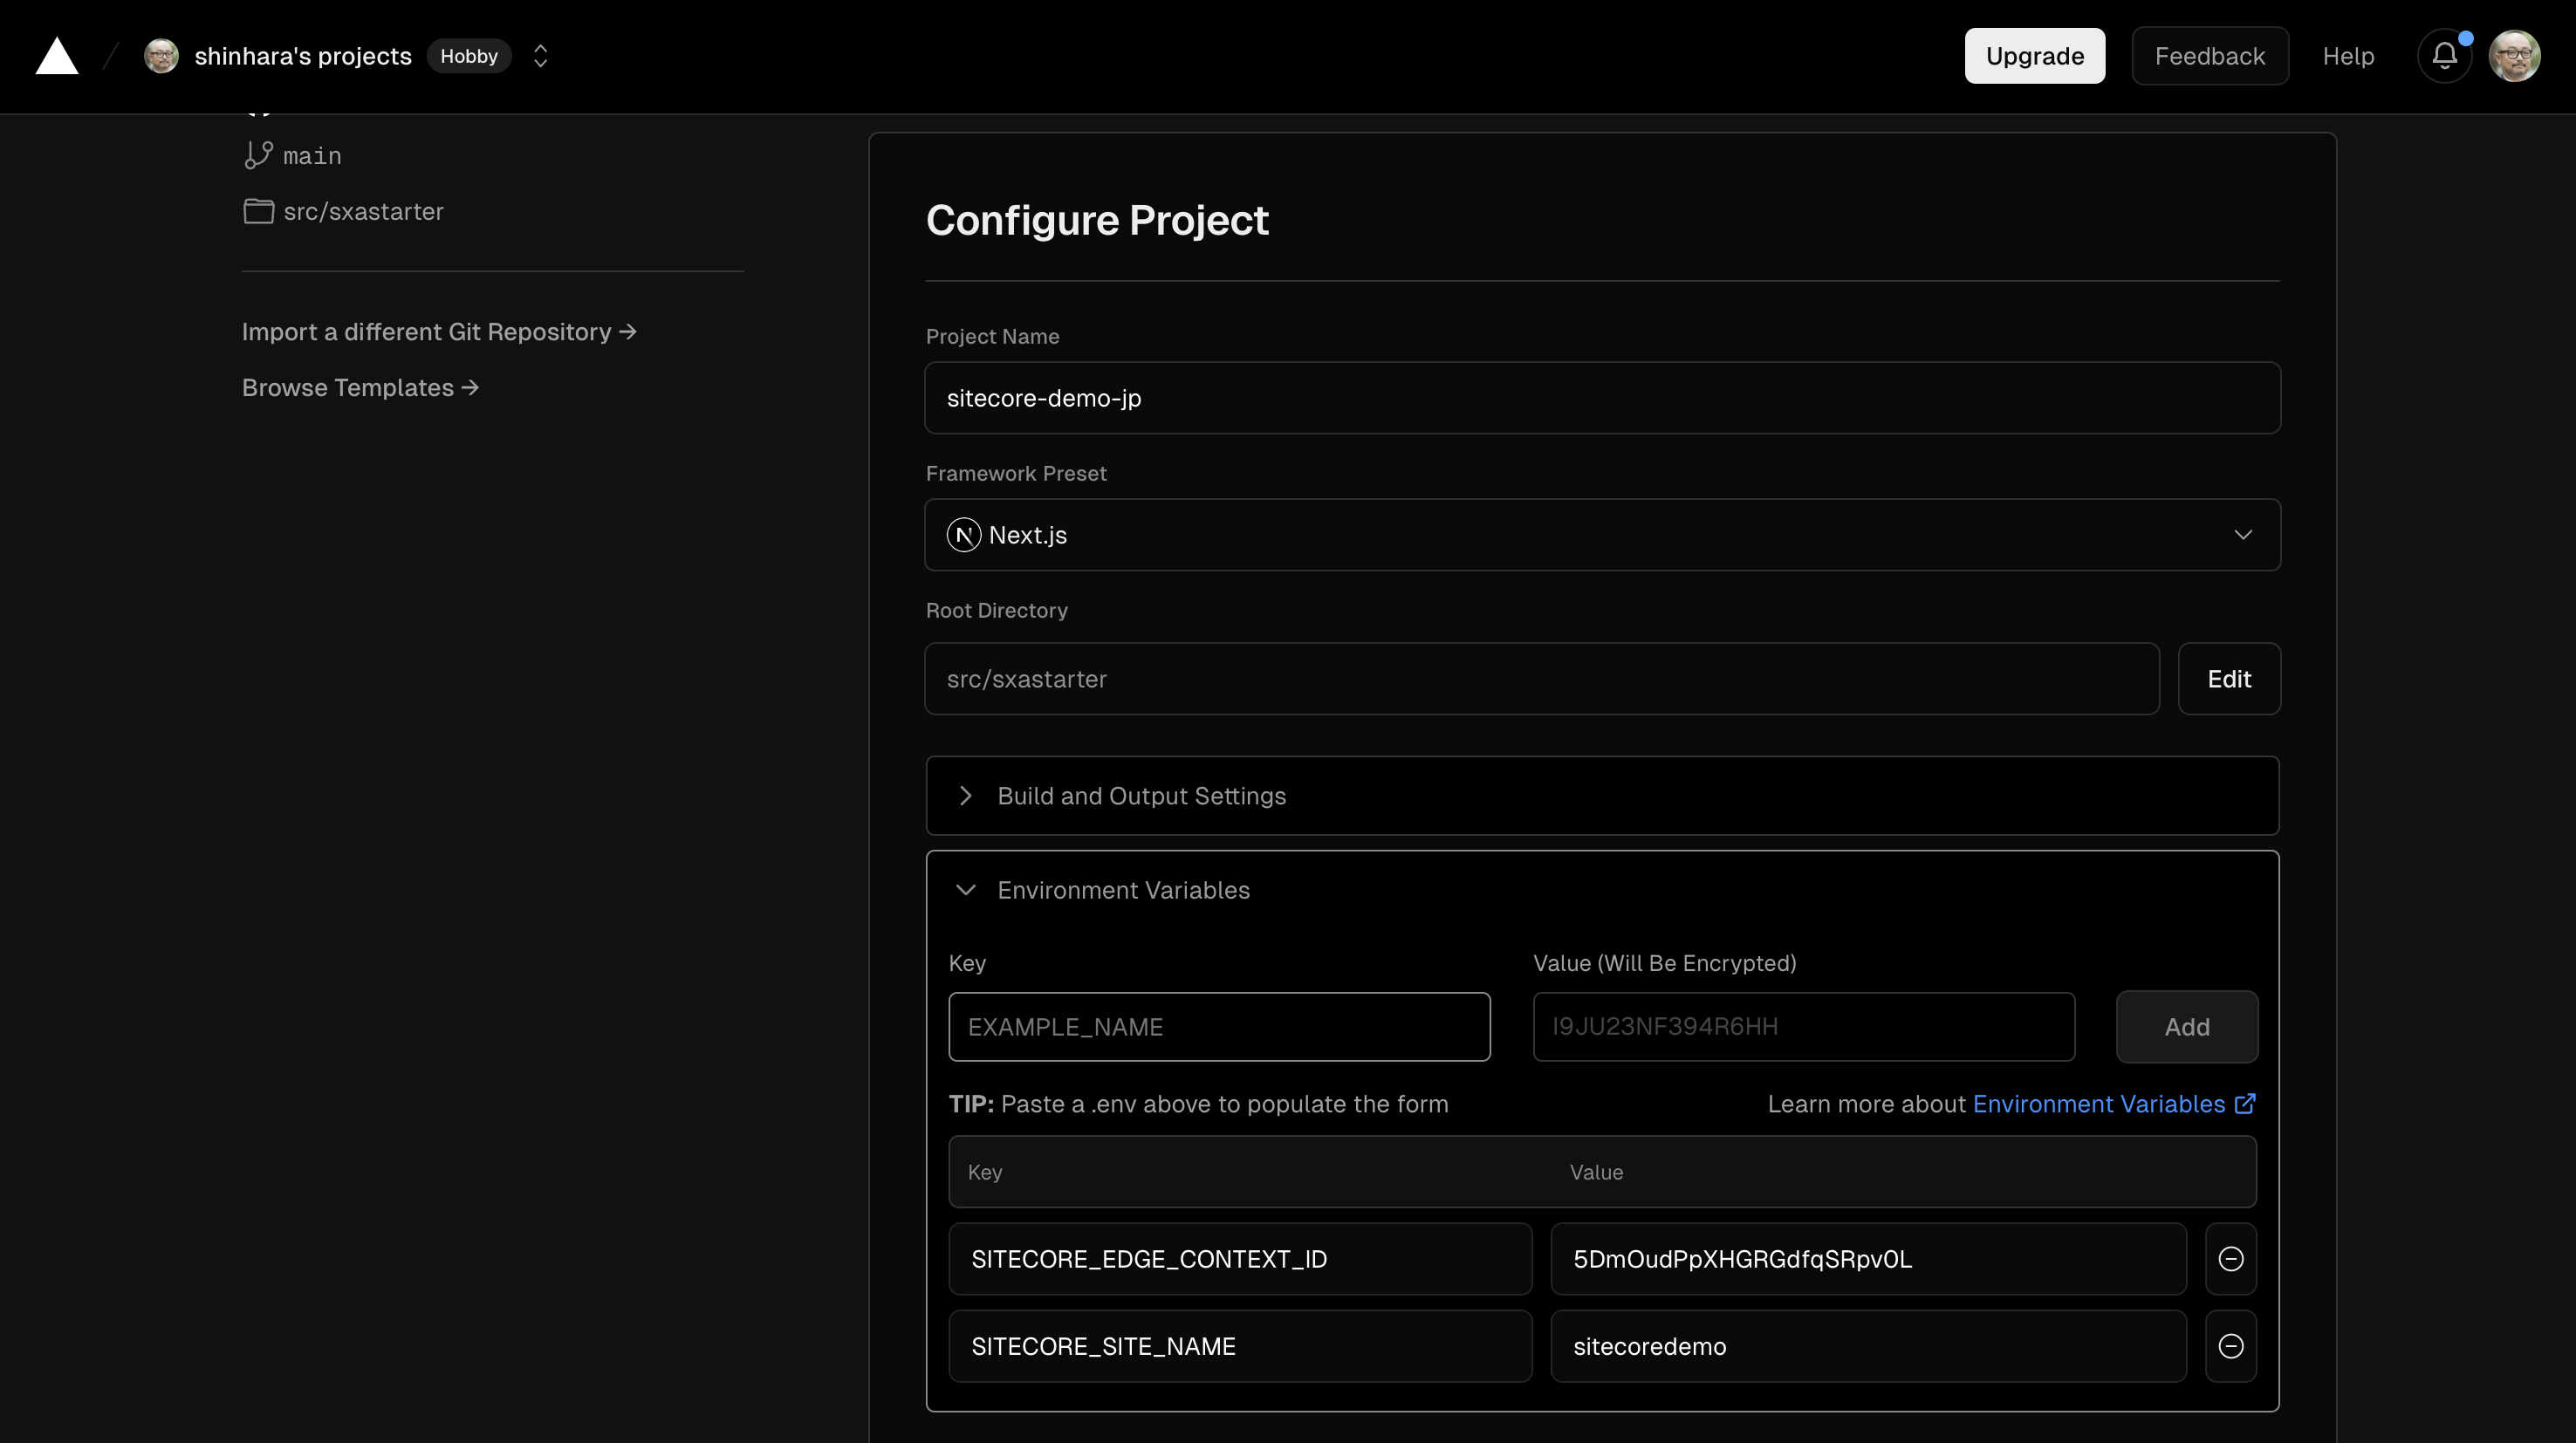Click the folder icon beside src/sxastarter
Screen dimensions: 2576x1443
pos(258,211)
